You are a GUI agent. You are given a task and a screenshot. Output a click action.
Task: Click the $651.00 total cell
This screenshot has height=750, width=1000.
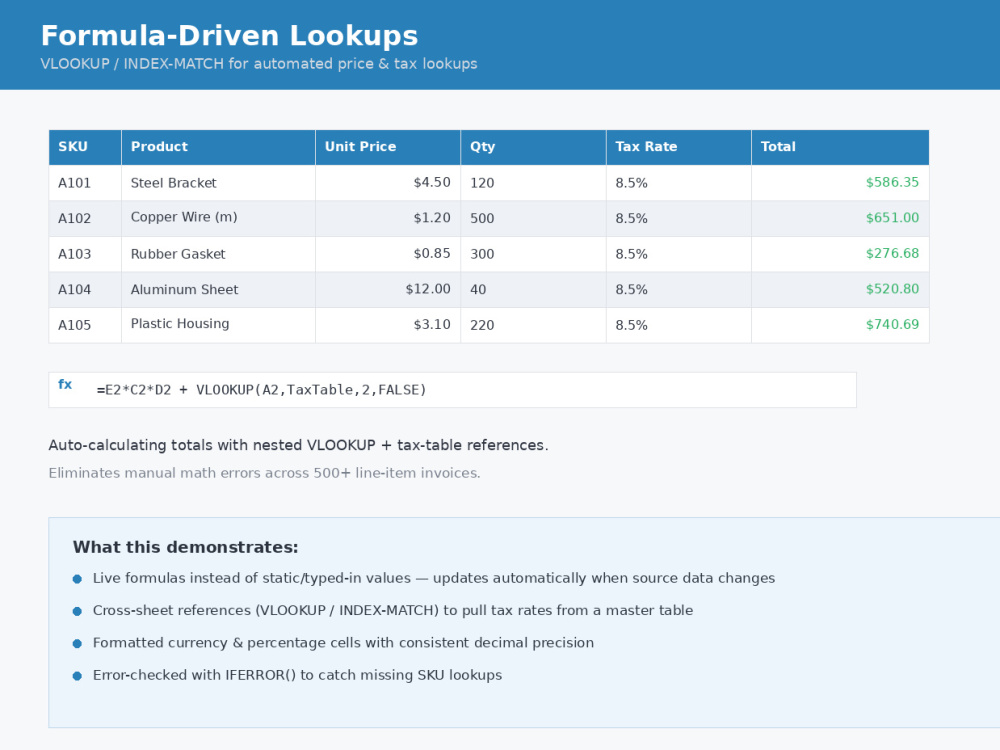point(841,219)
